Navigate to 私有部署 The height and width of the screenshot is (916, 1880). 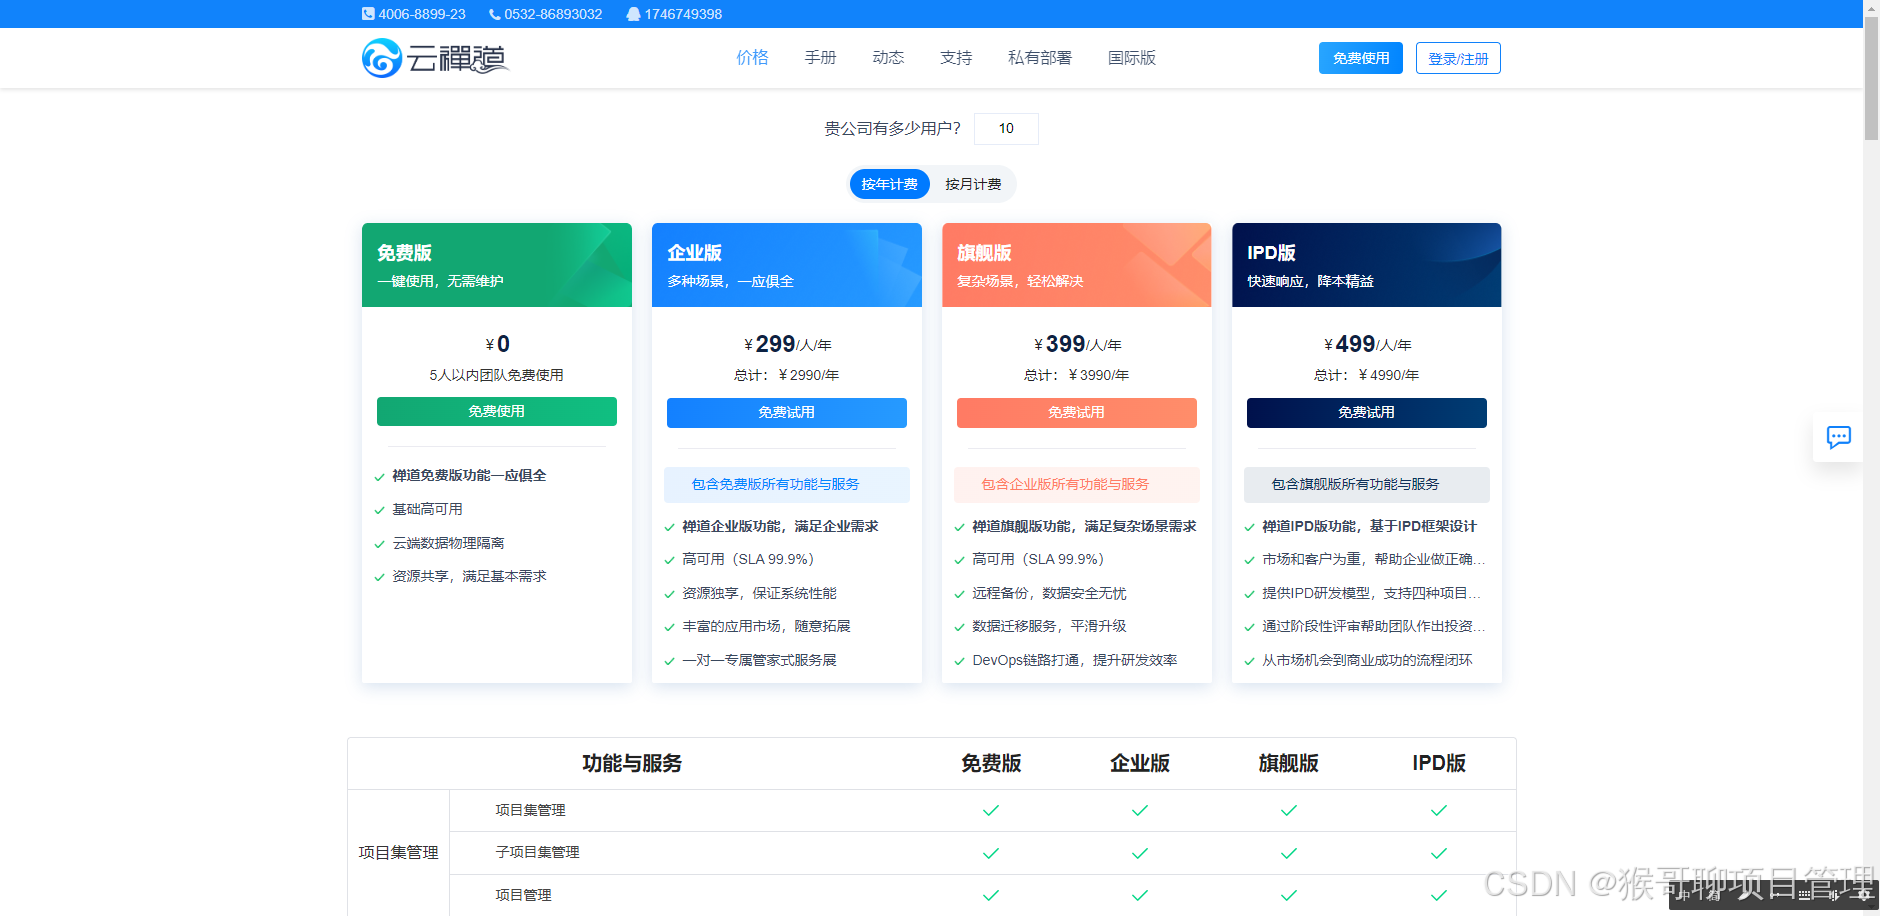click(x=1040, y=58)
